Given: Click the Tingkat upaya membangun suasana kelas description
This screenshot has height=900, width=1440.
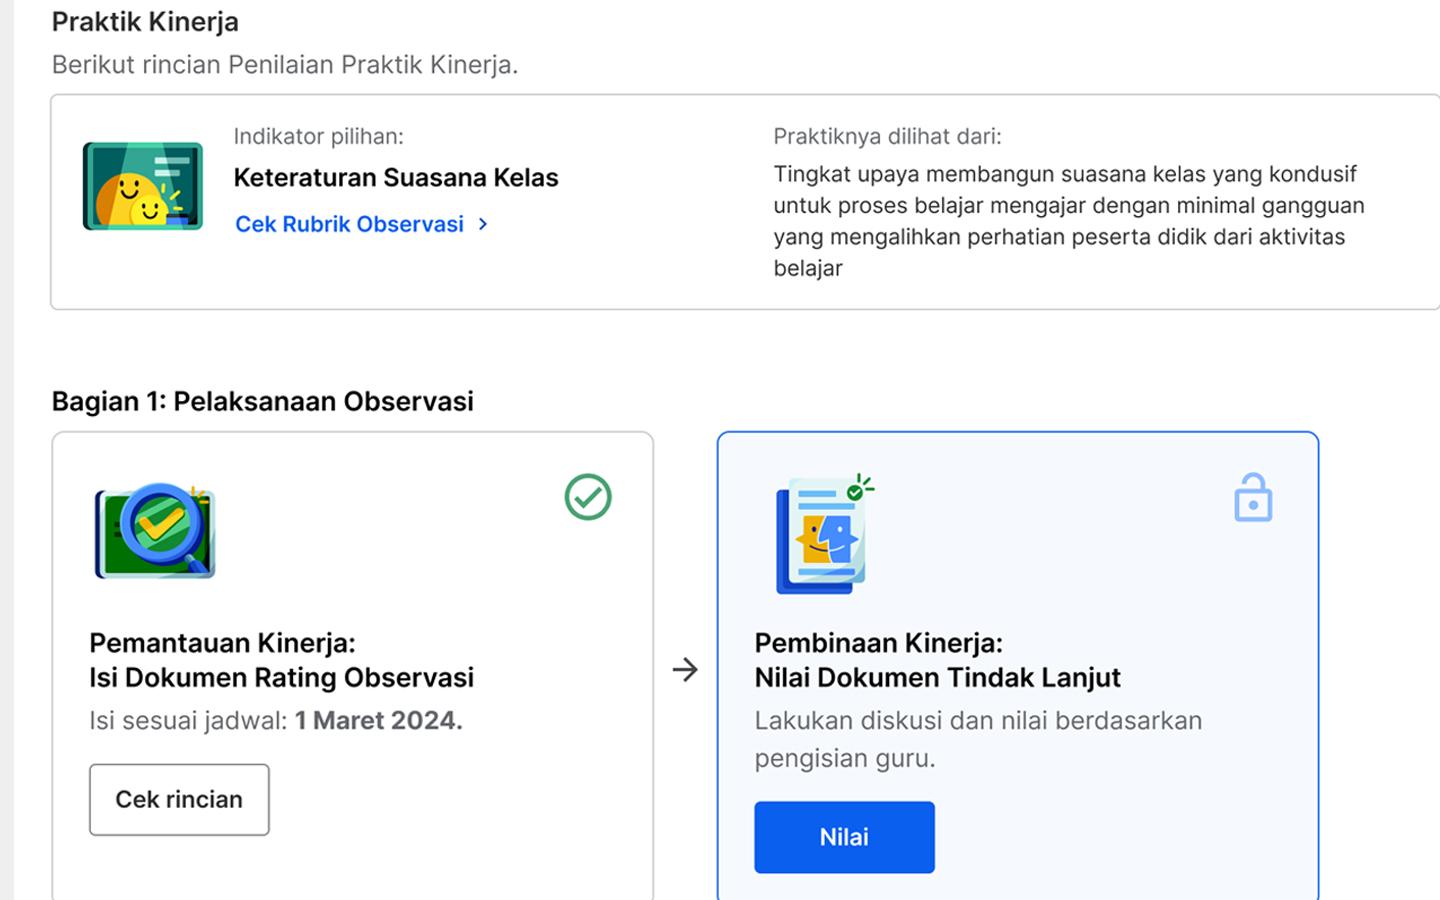Looking at the screenshot, I should [1068, 220].
